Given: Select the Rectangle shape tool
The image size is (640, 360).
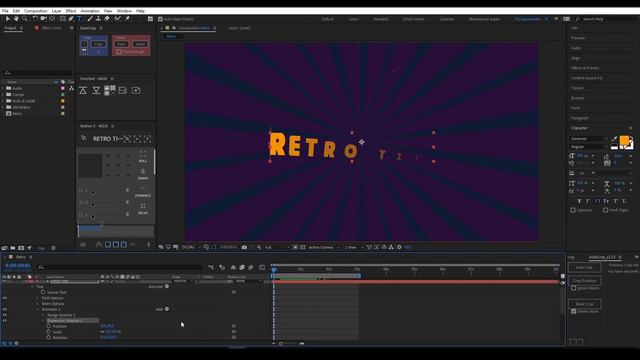Looking at the screenshot, I should click(x=62, y=19).
